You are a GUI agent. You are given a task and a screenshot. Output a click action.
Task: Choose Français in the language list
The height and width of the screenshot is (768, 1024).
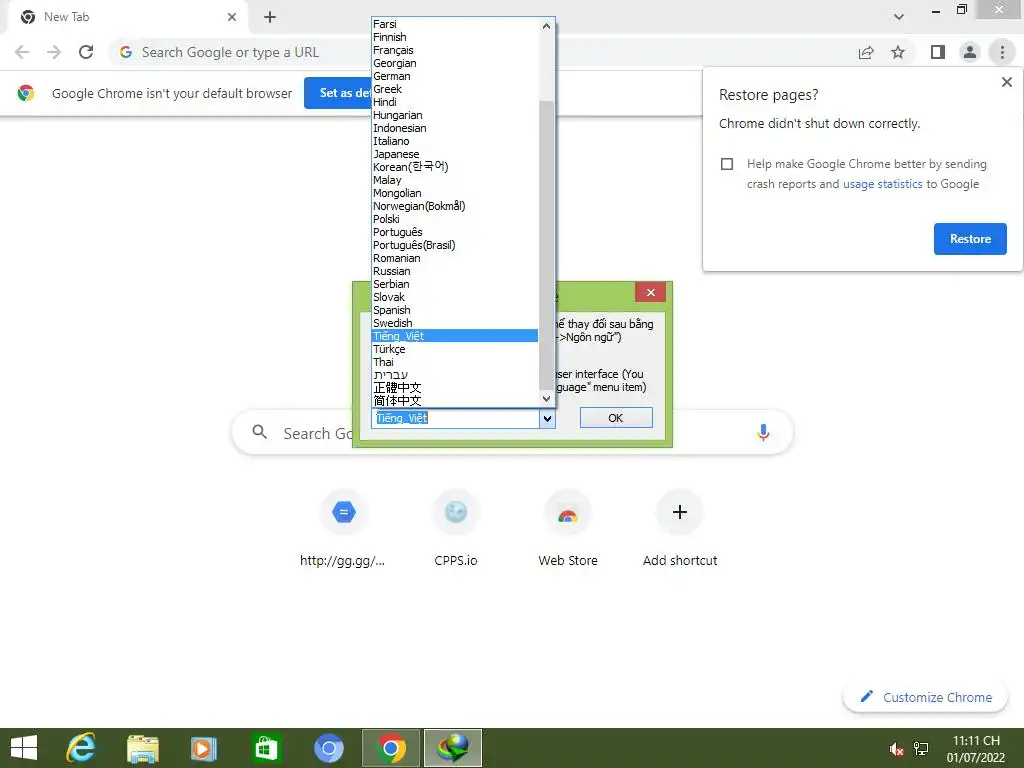[x=455, y=50]
